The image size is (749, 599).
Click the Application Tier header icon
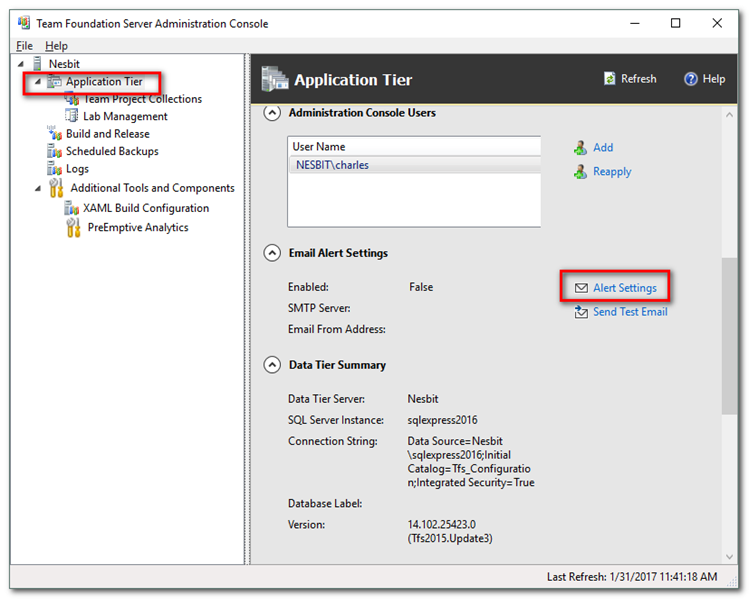[x=275, y=79]
